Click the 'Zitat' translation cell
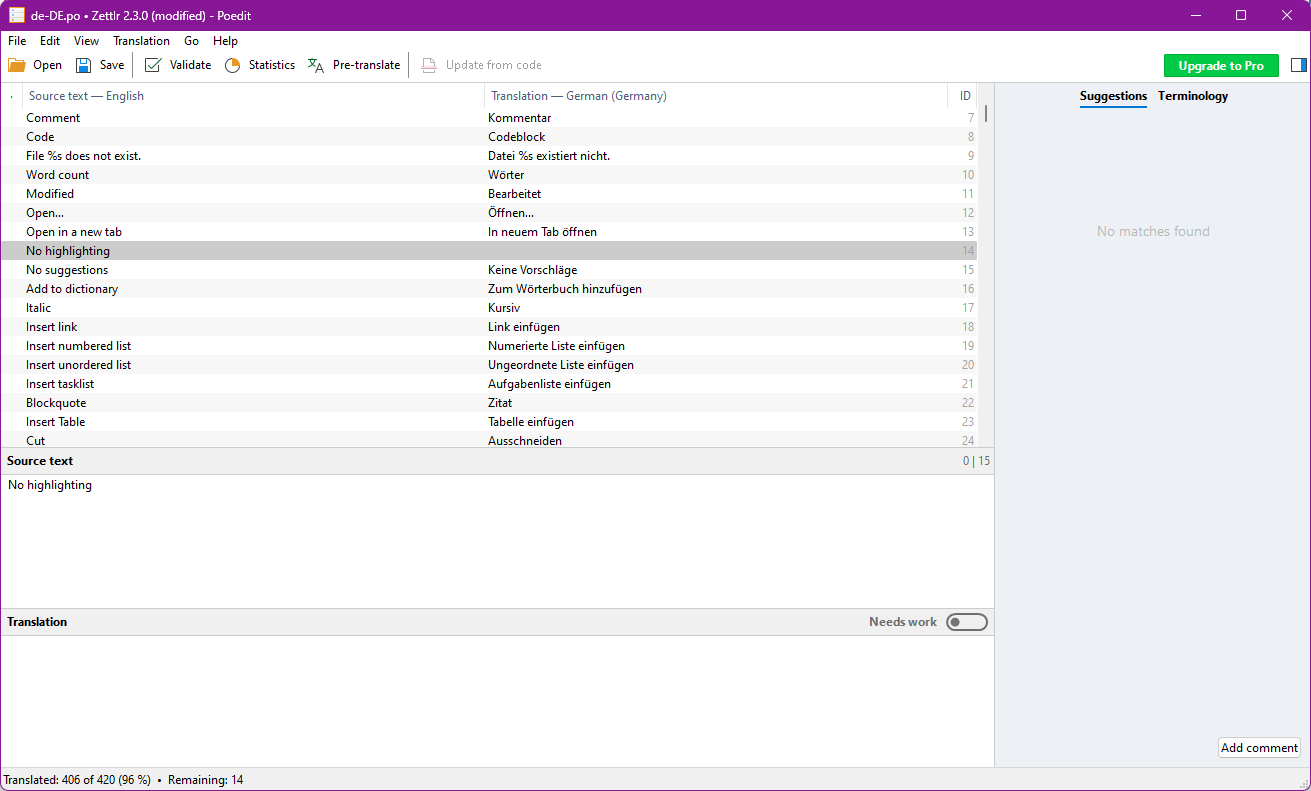Viewport: 1311px width, 791px height. (500, 403)
